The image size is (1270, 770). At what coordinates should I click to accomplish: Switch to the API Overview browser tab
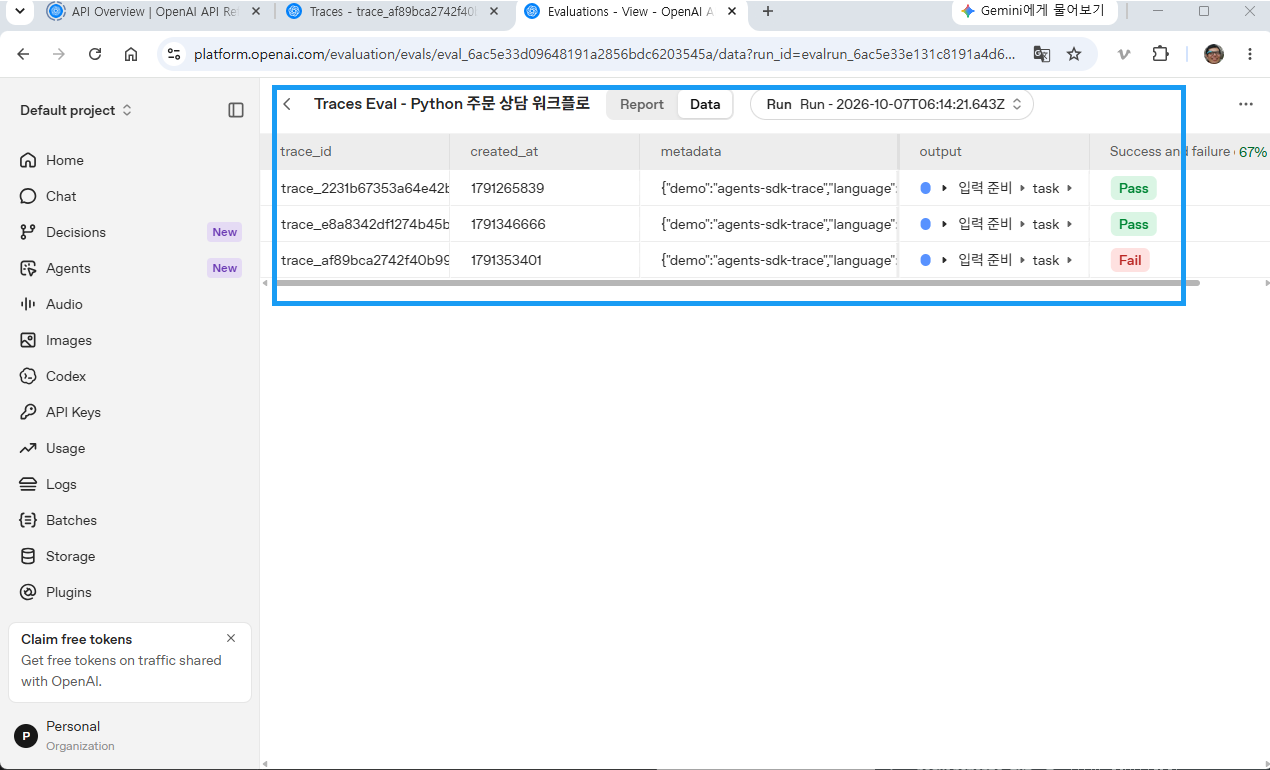[x=156, y=12]
